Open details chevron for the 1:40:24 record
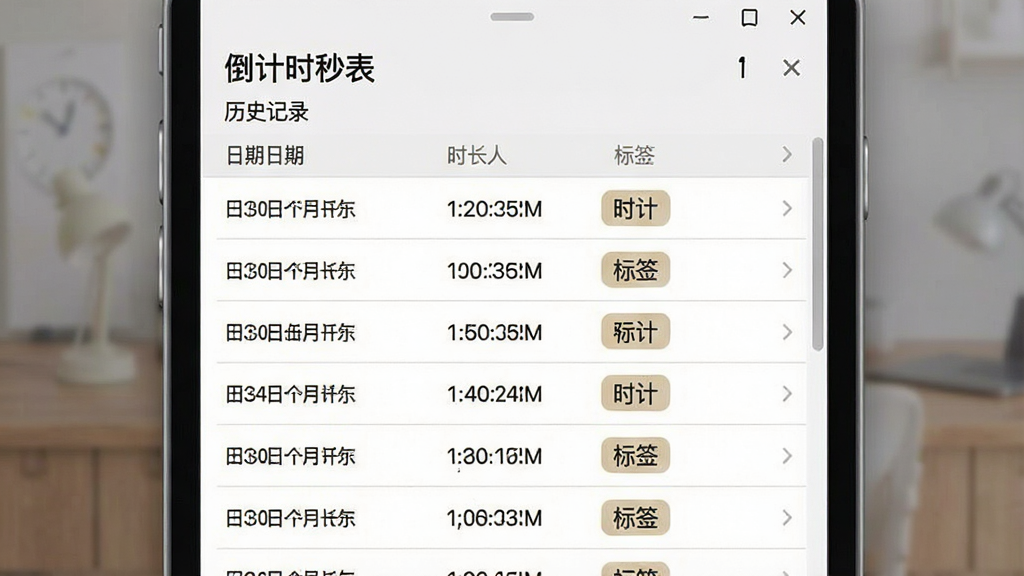Screen dimensions: 1024x576 [x=787, y=394]
